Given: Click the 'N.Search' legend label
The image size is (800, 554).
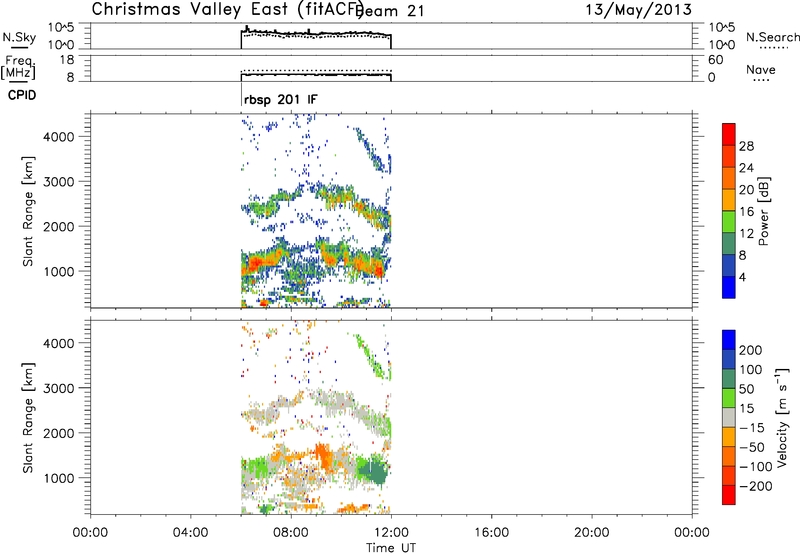Looking at the screenshot, I should click(x=772, y=37).
